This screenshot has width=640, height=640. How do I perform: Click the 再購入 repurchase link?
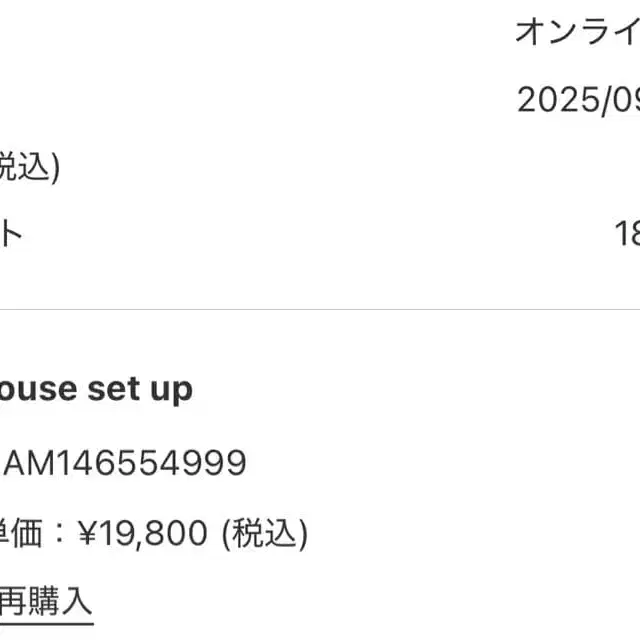tap(45, 601)
